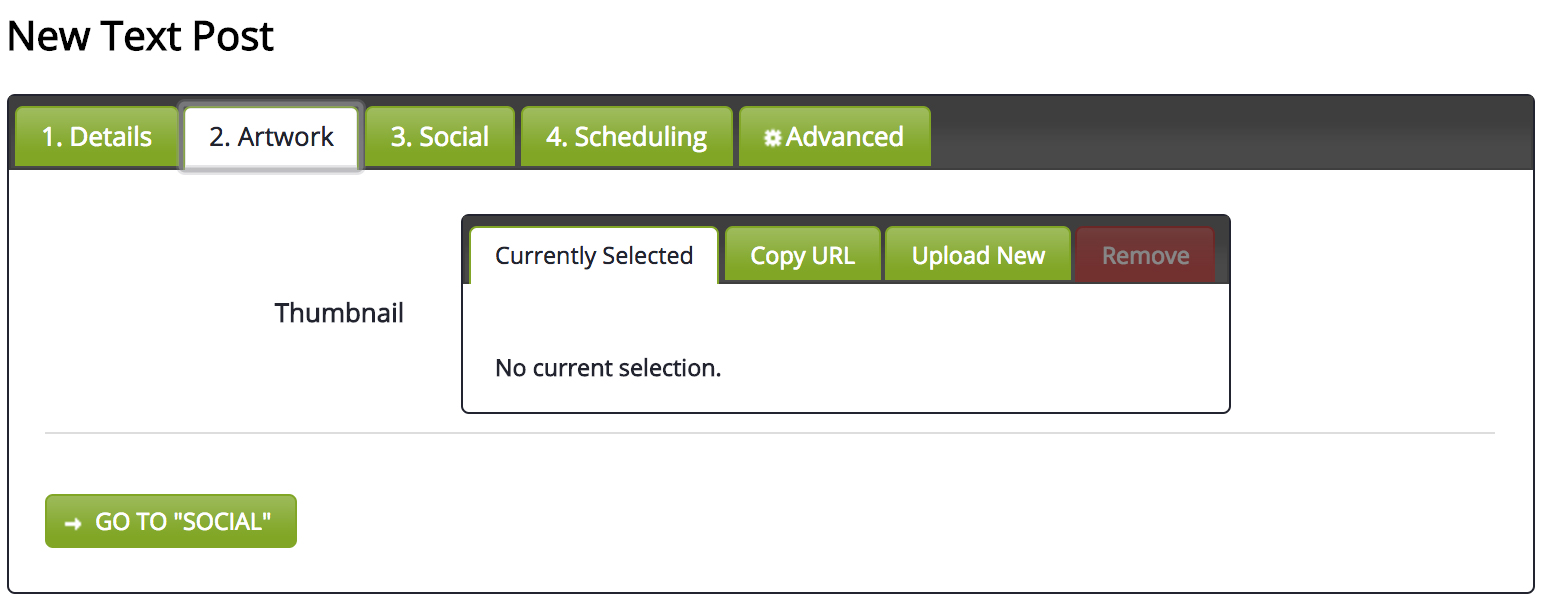Switch to the 3. Social tab
Image resolution: width=1548 pixels, height=598 pixels.
(439, 137)
